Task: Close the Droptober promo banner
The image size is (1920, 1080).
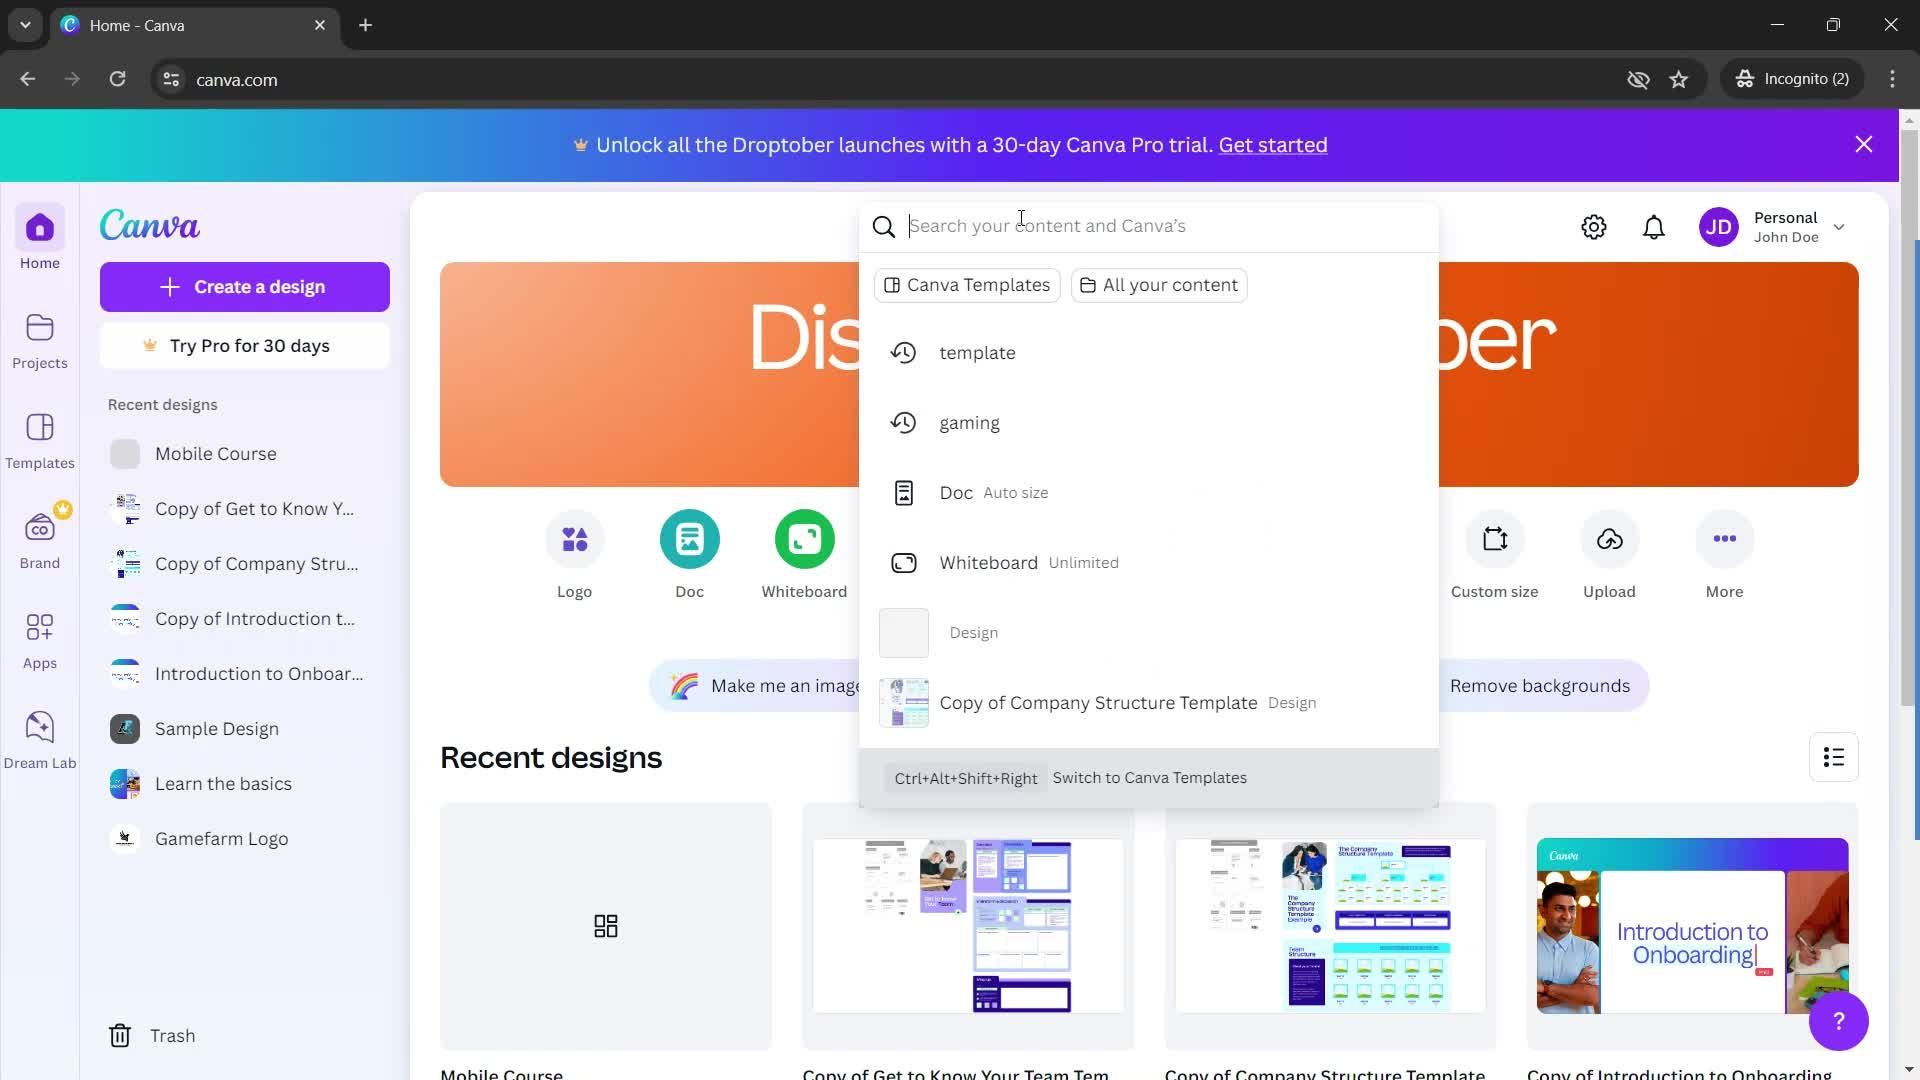Action: (1864, 144)
